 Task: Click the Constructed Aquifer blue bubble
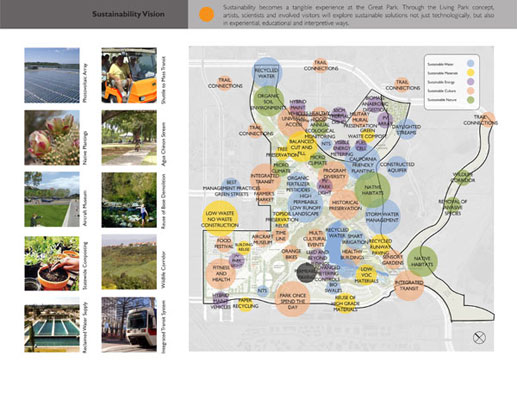pyautogui.click(x=397, y=167)
